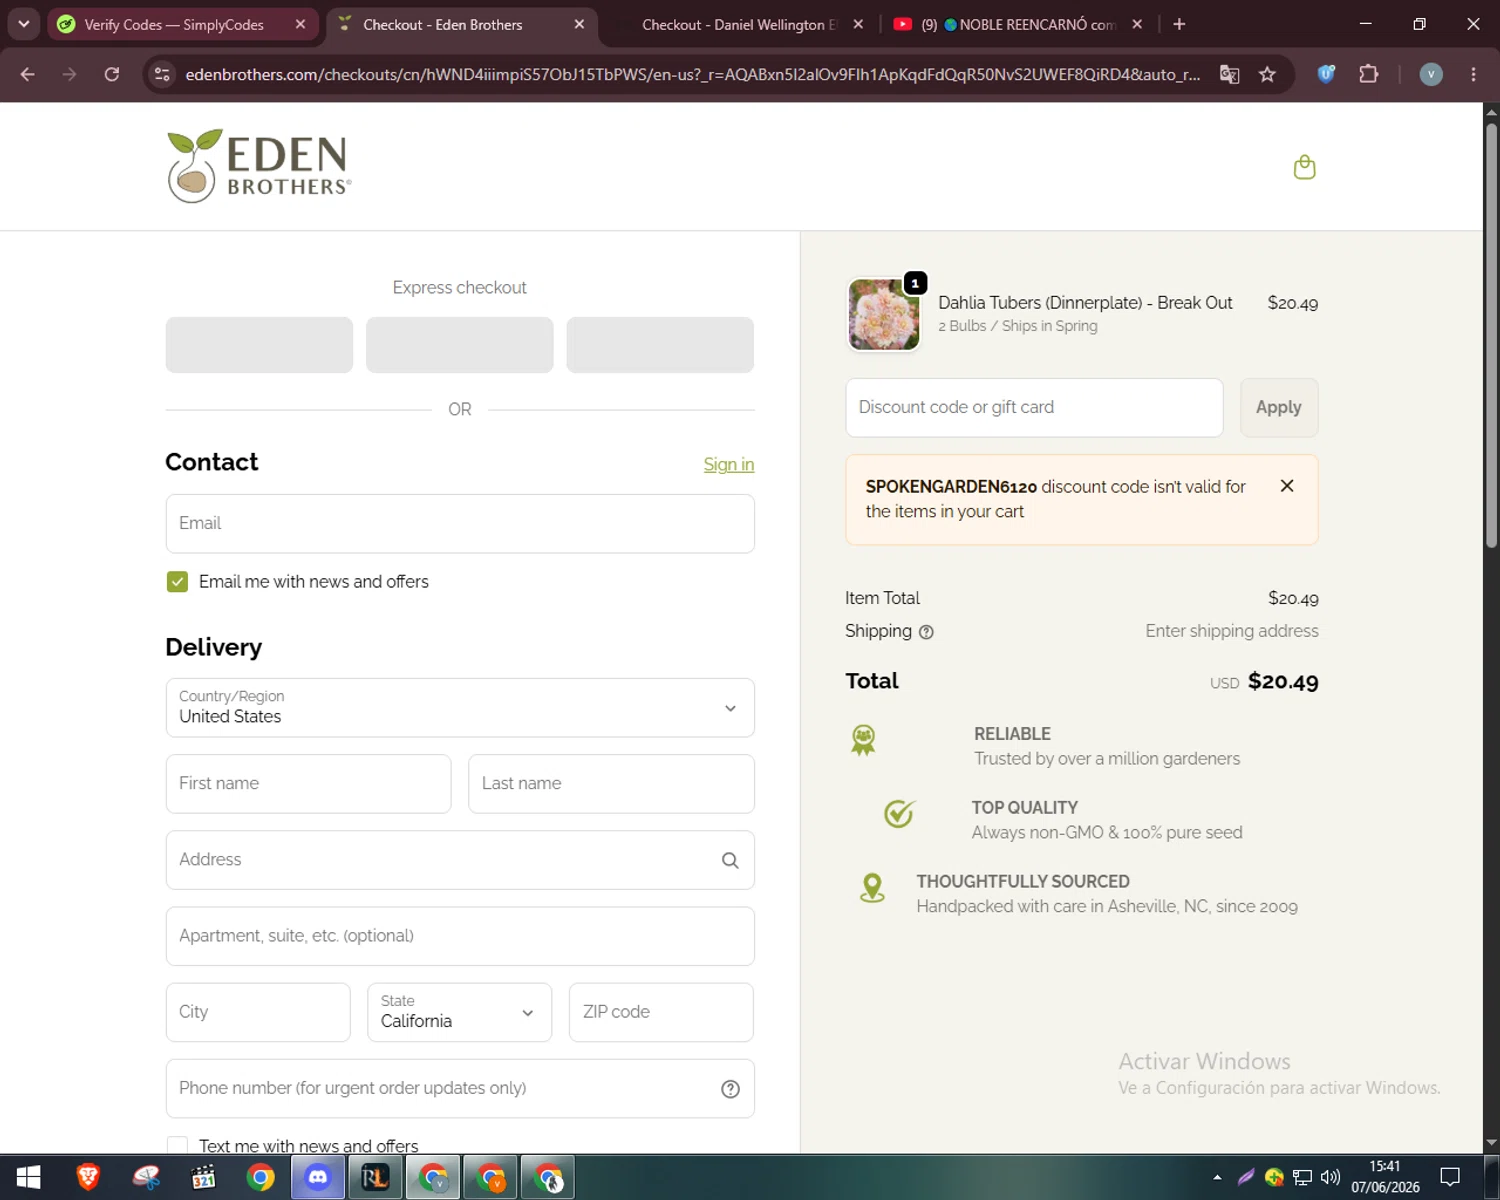Open the Bitwarden shield extension
Viewport: 1500px width, 1200px height.
tap(1326, 74)
